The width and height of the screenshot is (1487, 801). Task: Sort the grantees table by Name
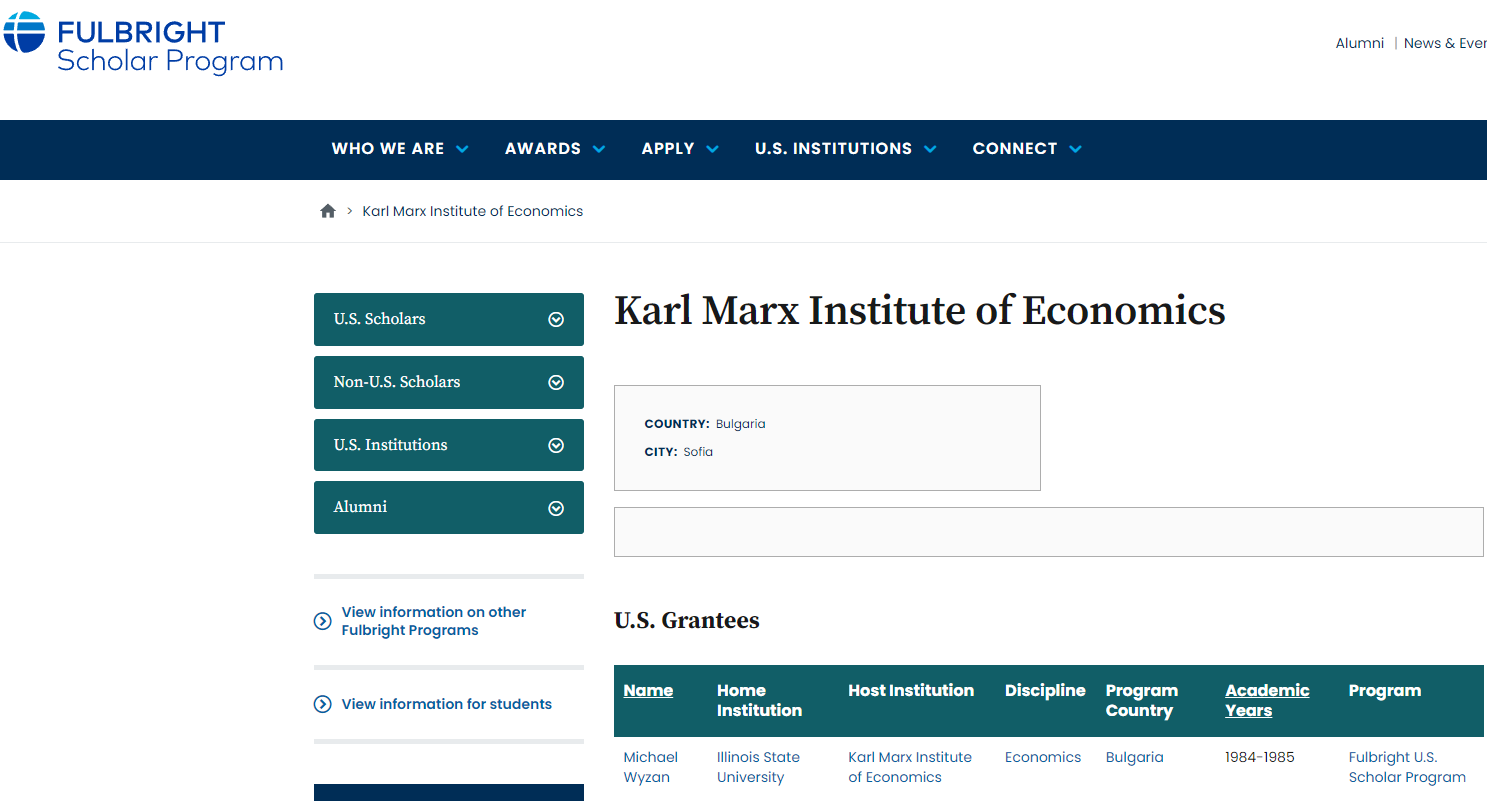click(648, 691)
